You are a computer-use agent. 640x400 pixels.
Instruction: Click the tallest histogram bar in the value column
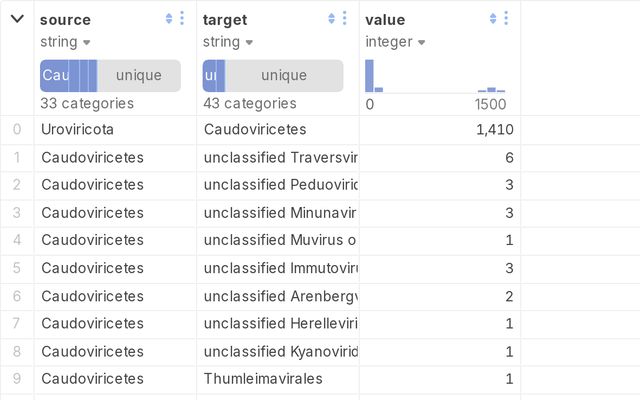[x=369, y=76]
